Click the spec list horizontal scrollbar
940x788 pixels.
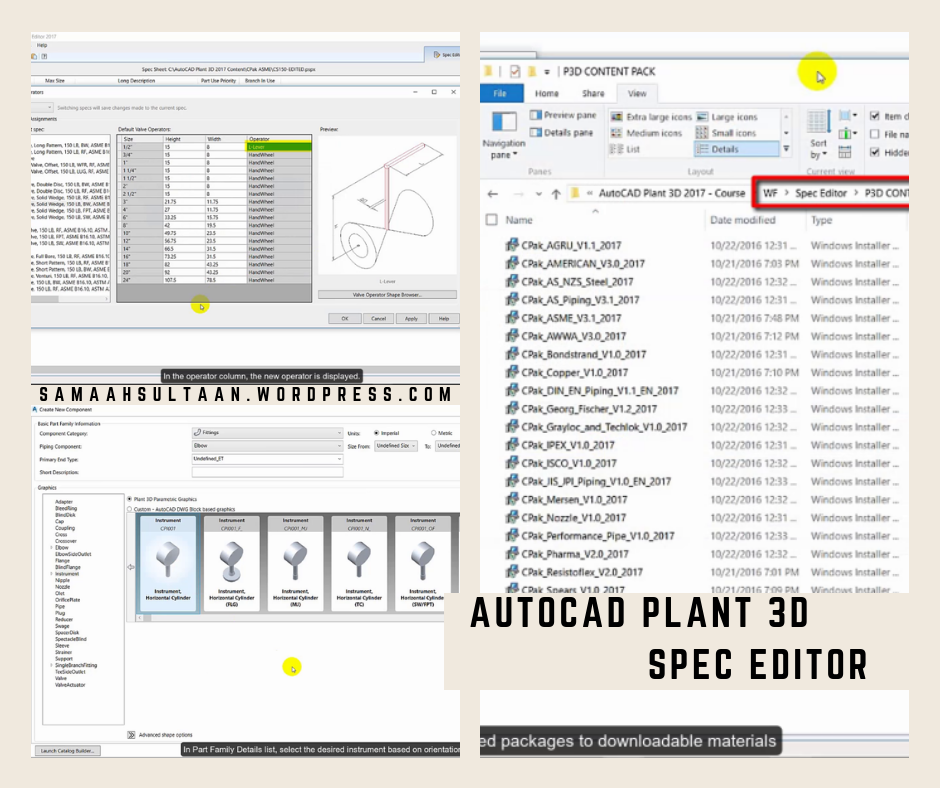pos(69,298)
